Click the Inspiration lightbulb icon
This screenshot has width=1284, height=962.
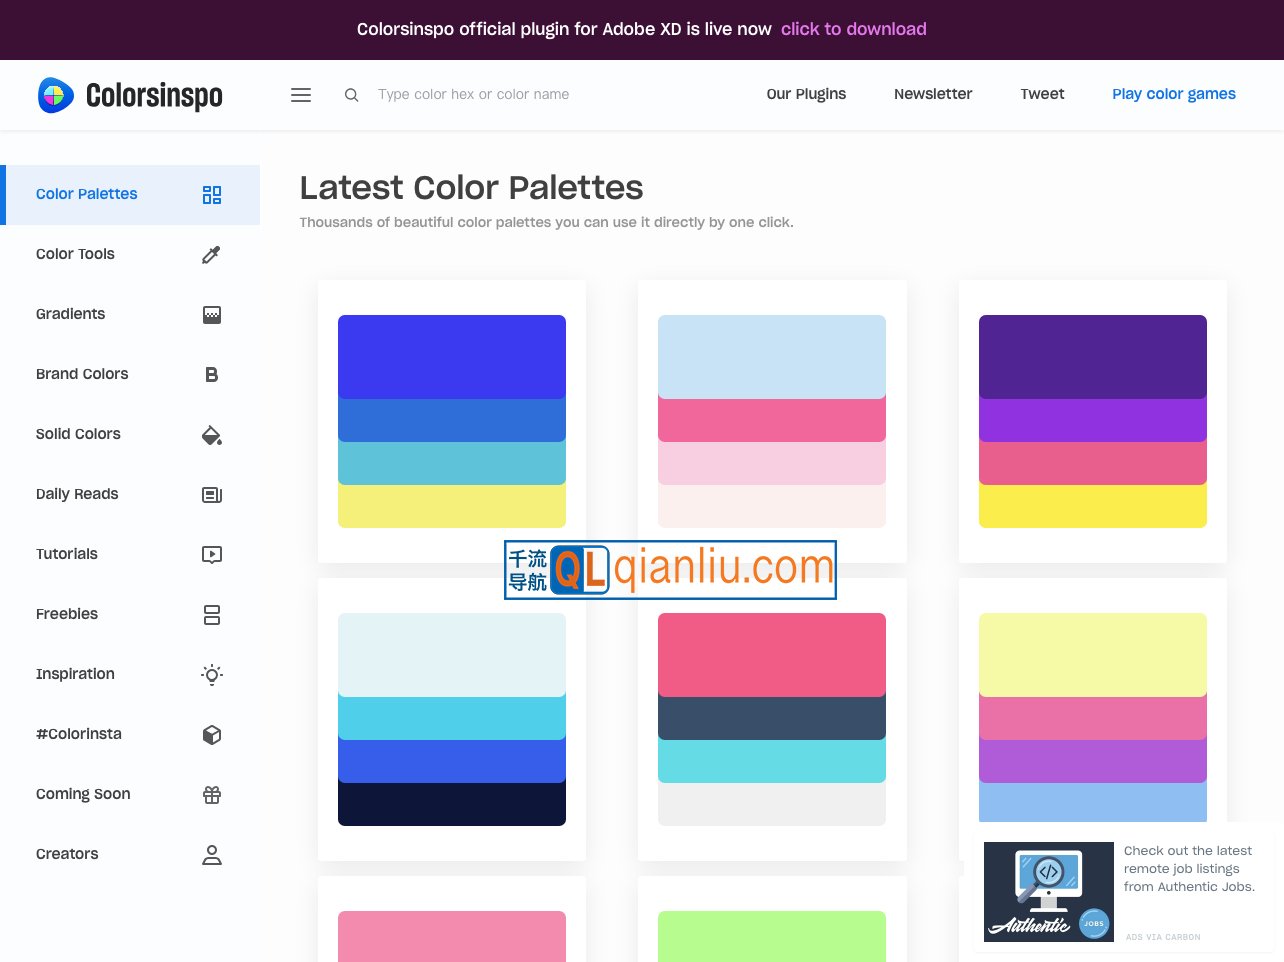coord(211,674)
